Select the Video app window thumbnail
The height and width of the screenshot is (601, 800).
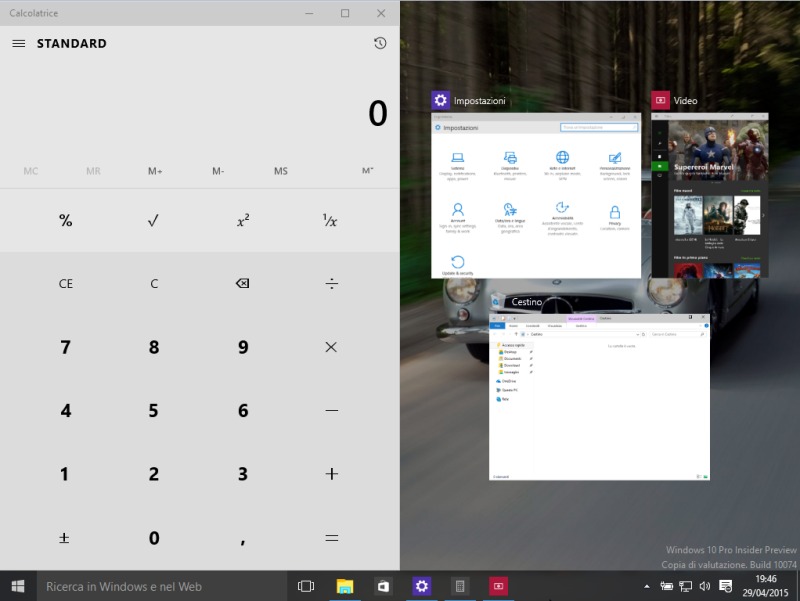click(710, 195)
